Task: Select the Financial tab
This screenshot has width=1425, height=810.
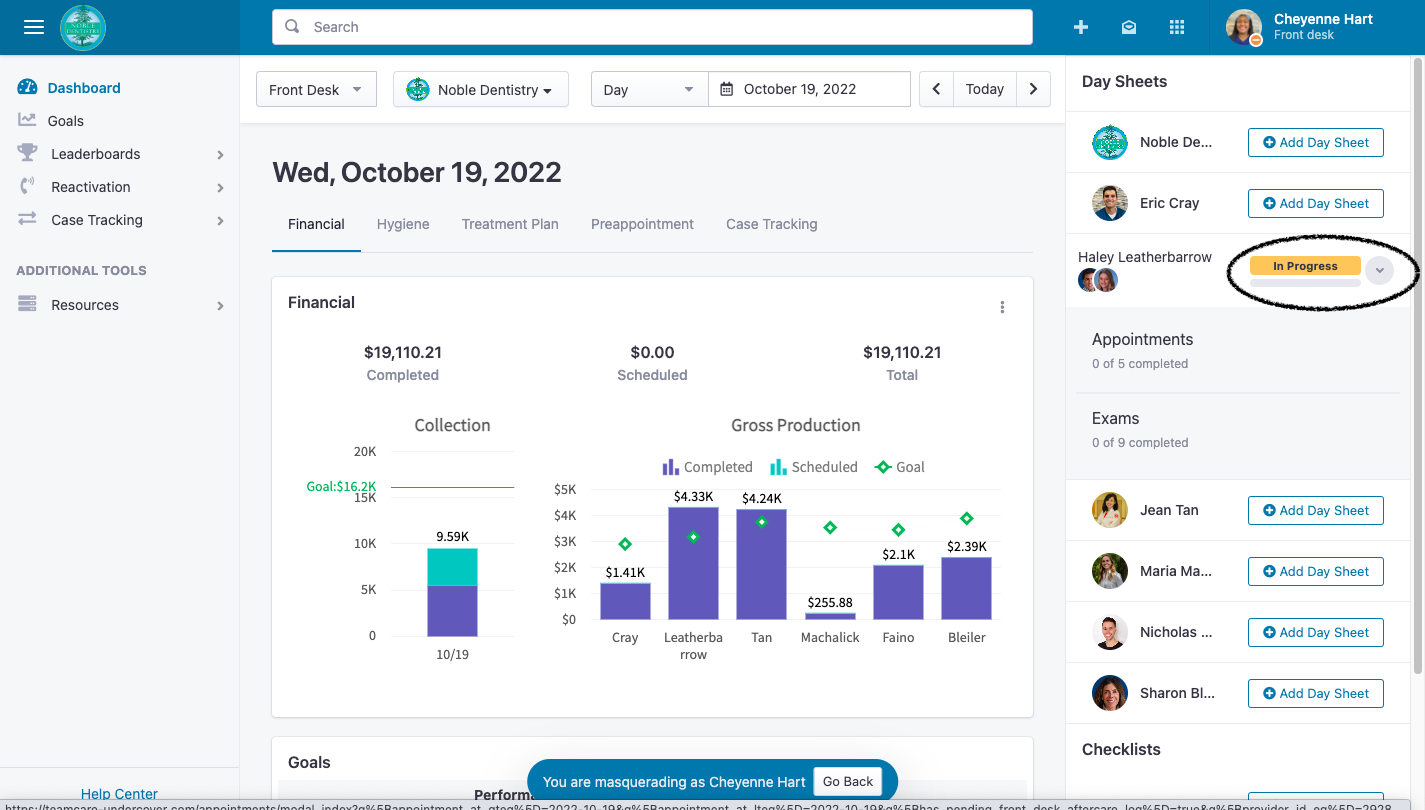Action: click(316, 224)
